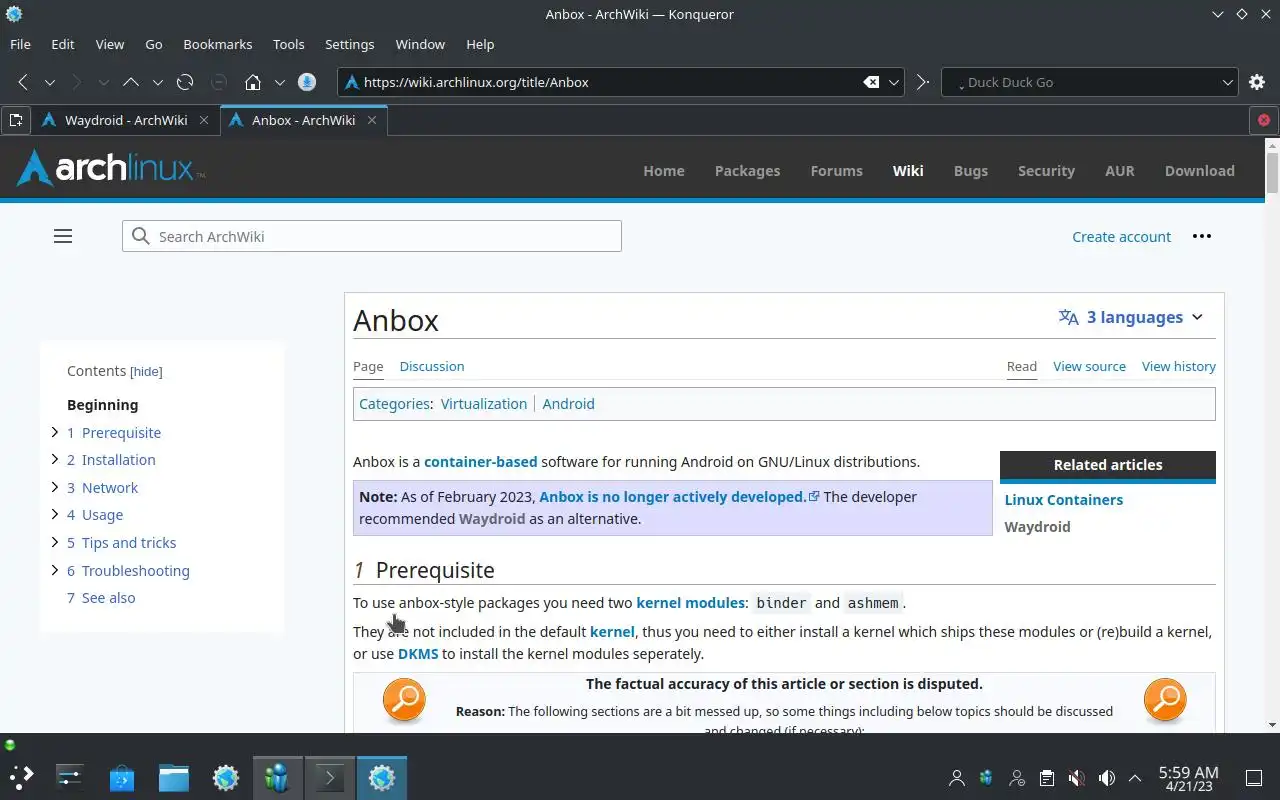Expand the URL history dropdown

point(895,82)
